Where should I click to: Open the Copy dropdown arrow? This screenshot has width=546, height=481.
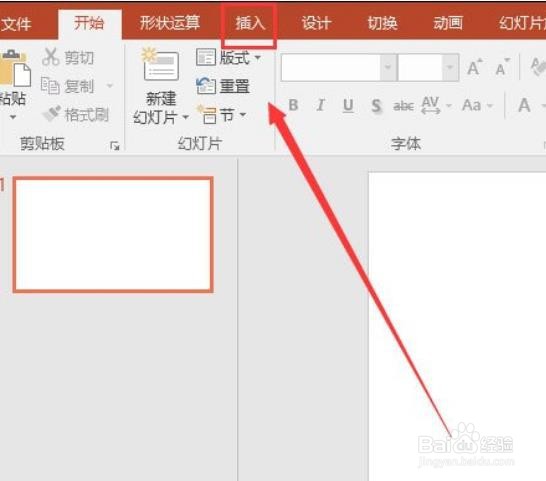[110, 86]
